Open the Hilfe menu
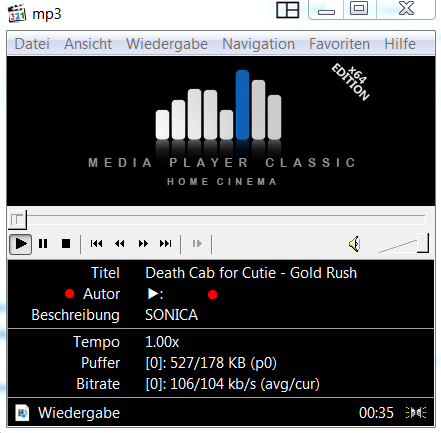 point(400,44)
